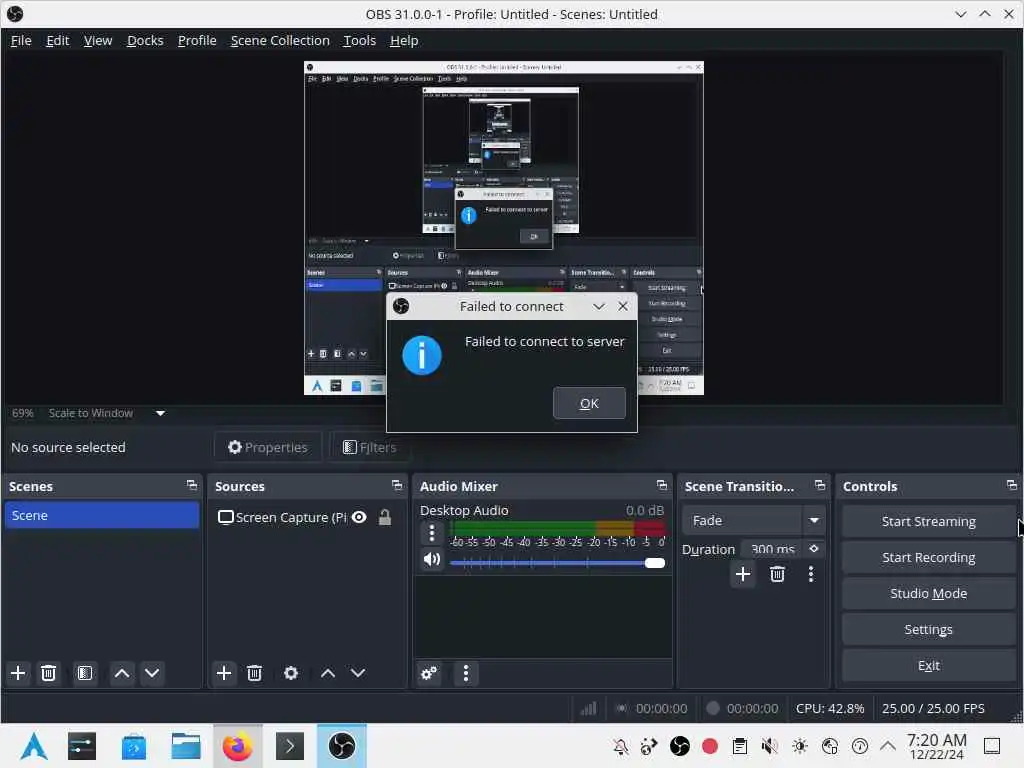1024x768 pixels.
Task: Open the Scene Collection menu
Action: (x=280, y=40)
